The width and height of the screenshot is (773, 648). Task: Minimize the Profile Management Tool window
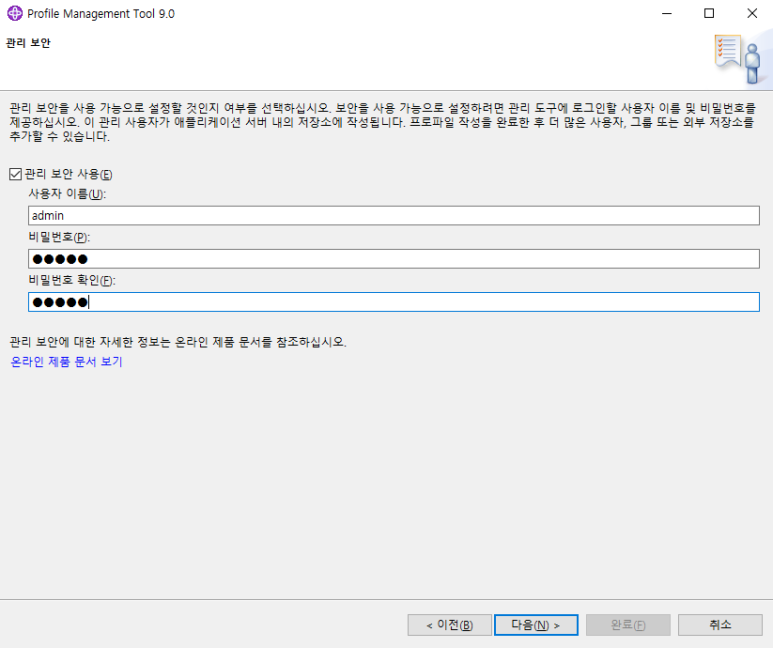tap(667, 13)
